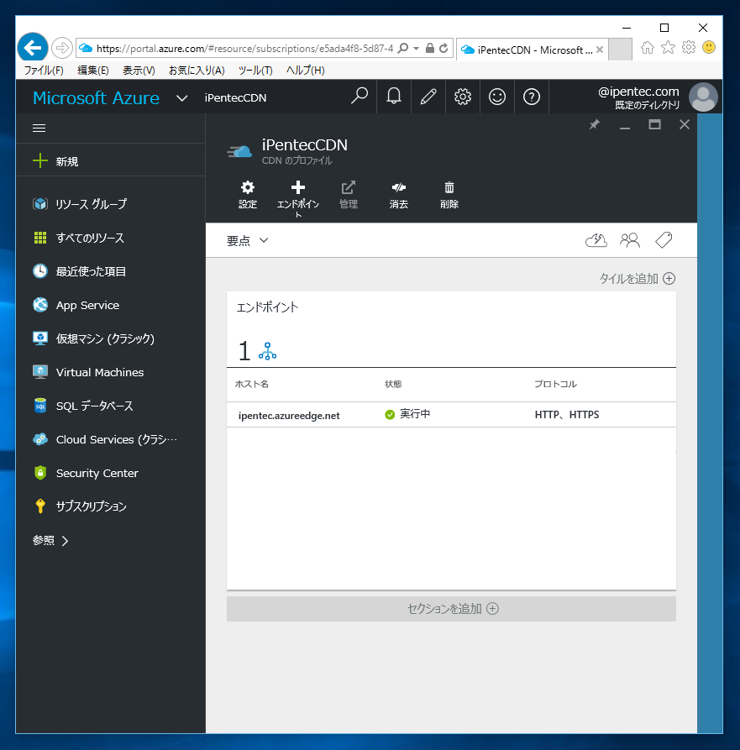Click the browser home icon

[x=647, y=47]
